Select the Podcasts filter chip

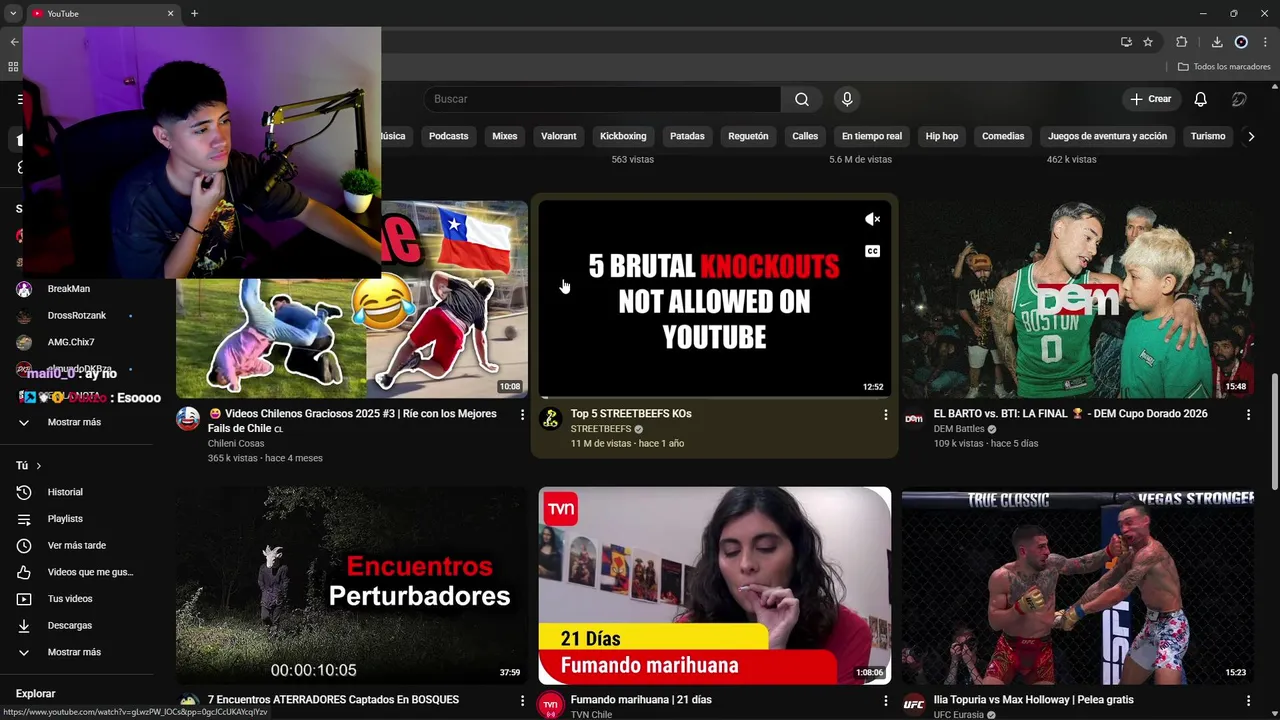(x=448, y=136)
